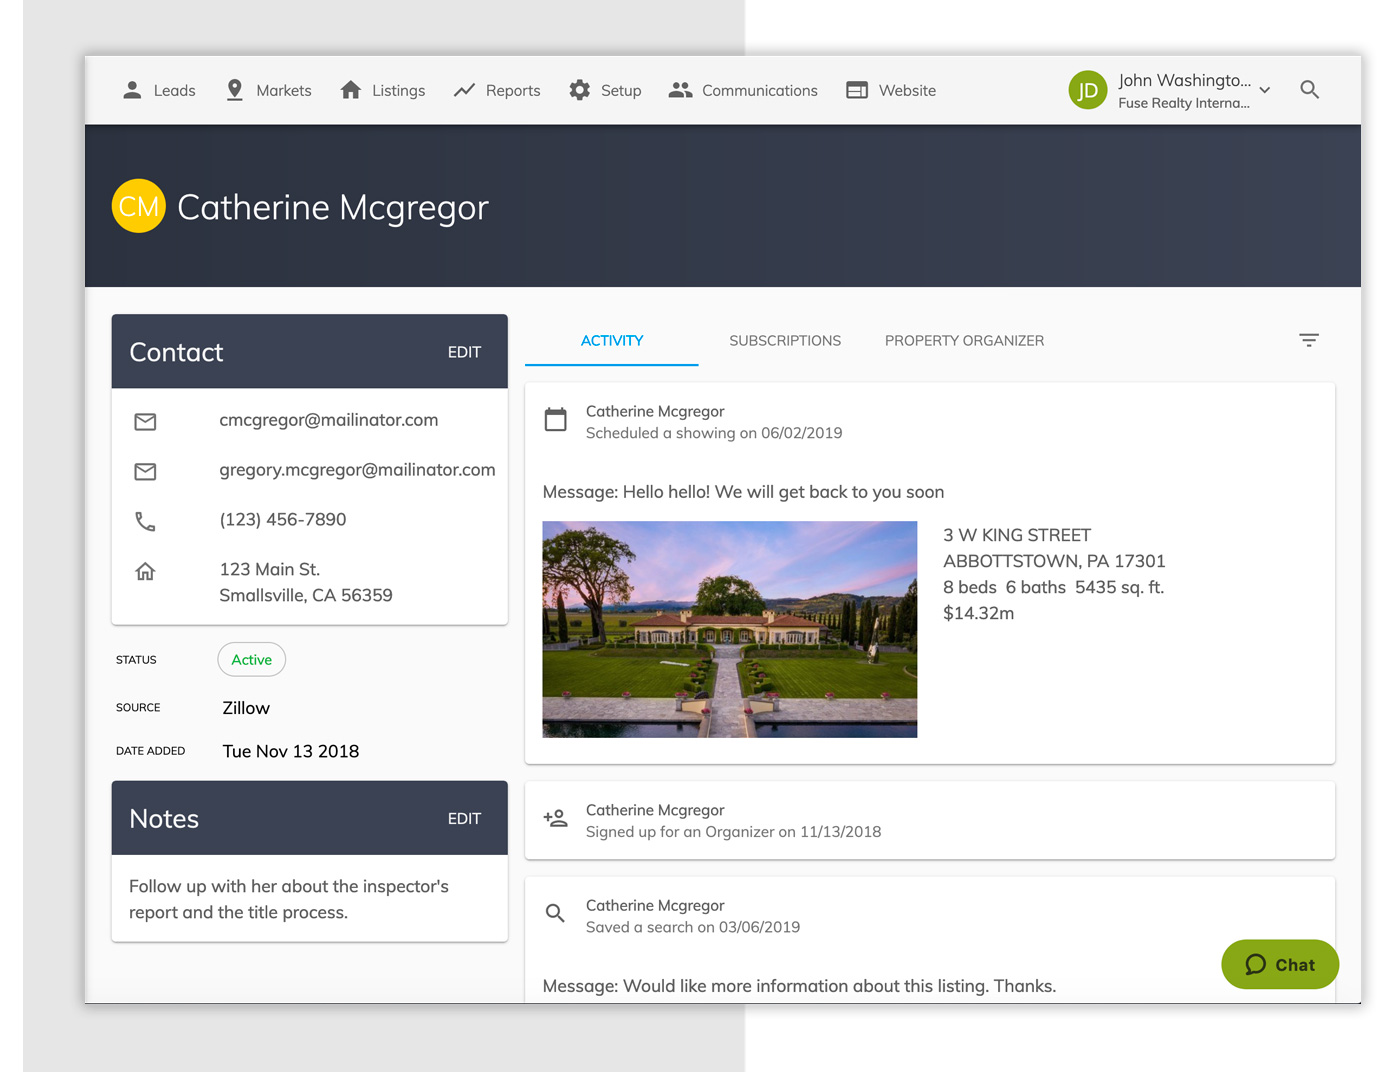
Task: Click 3 W KING STREET address
Action: point(1017,535)
